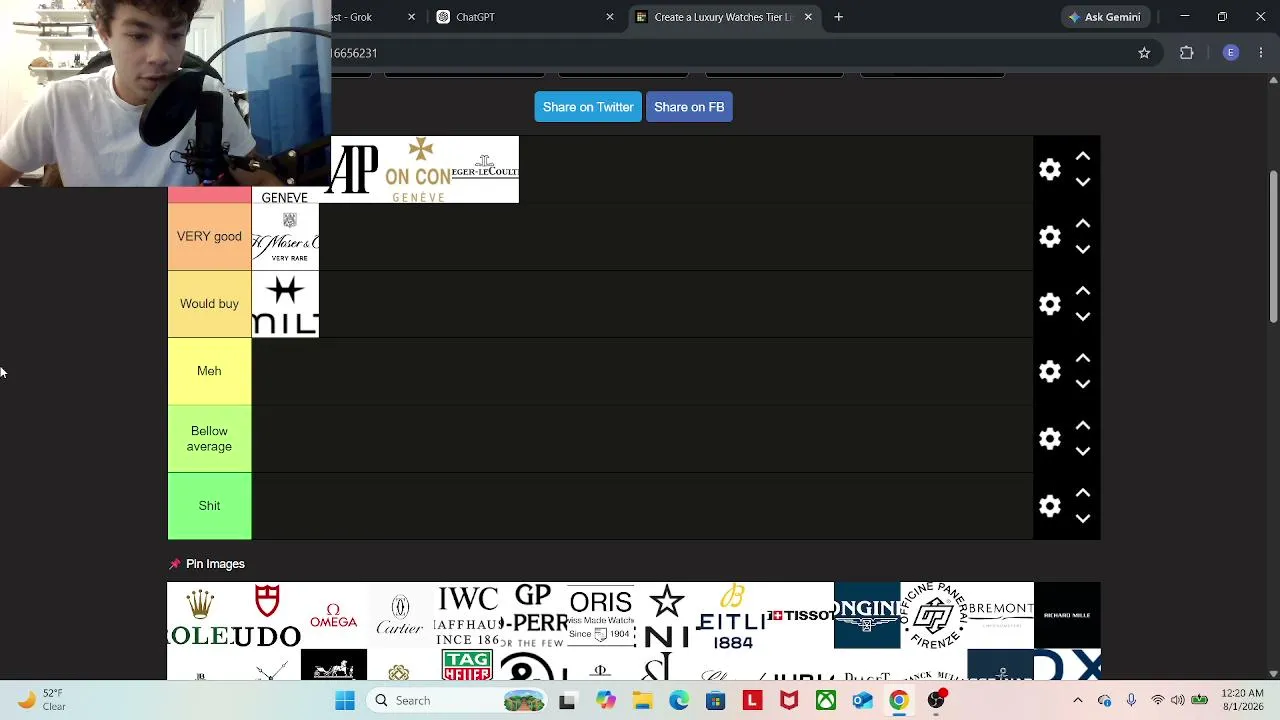This screenshot has width=1280, height=720.
Task: Select the Breitling 1884 logo image
Action: pyautogui.click(x=734, y=615)
